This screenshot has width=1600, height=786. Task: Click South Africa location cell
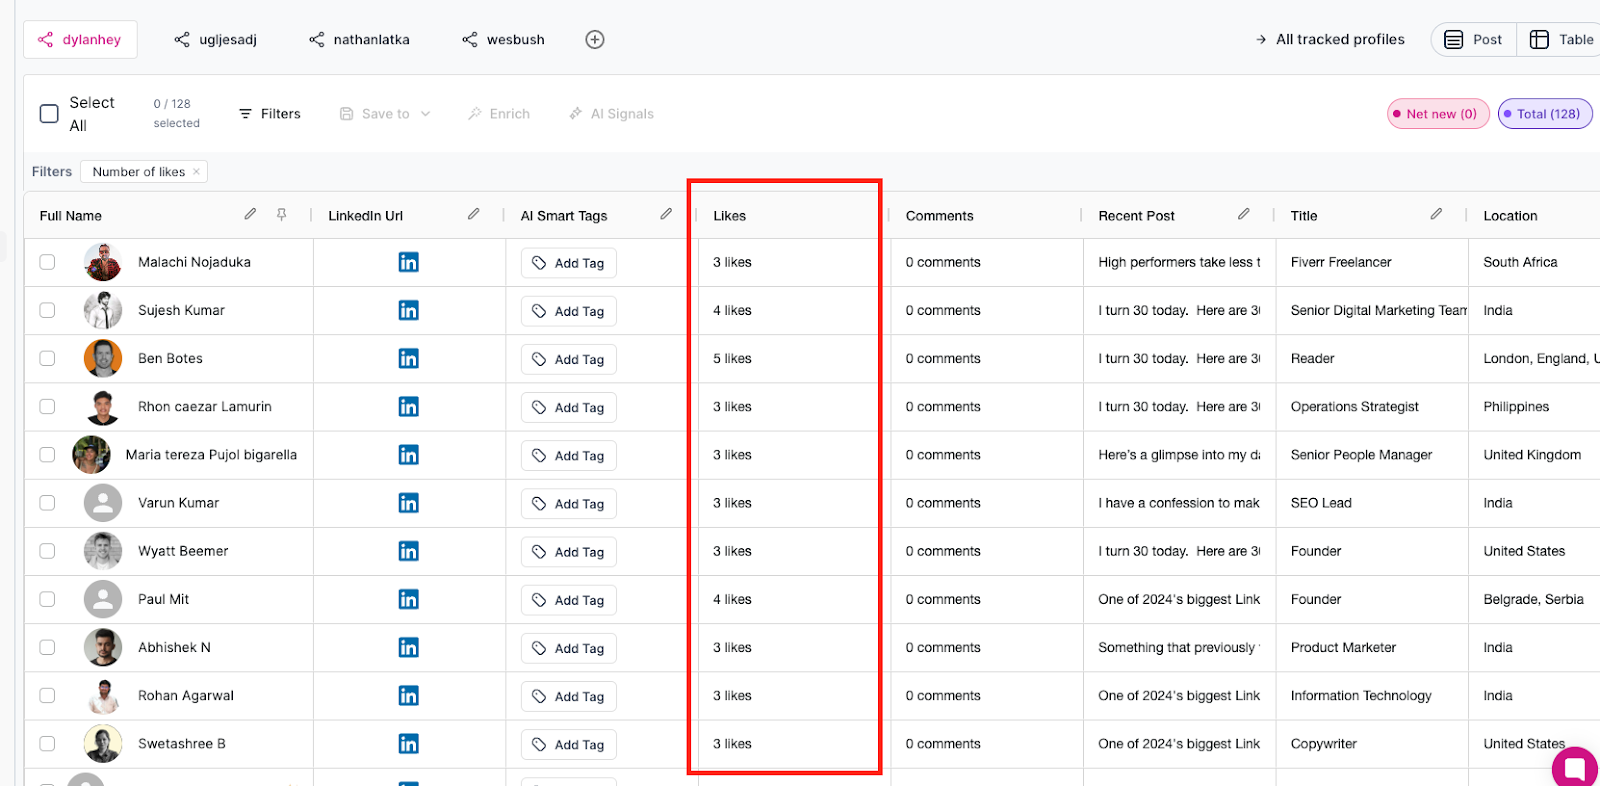[x=1520, y=262]
